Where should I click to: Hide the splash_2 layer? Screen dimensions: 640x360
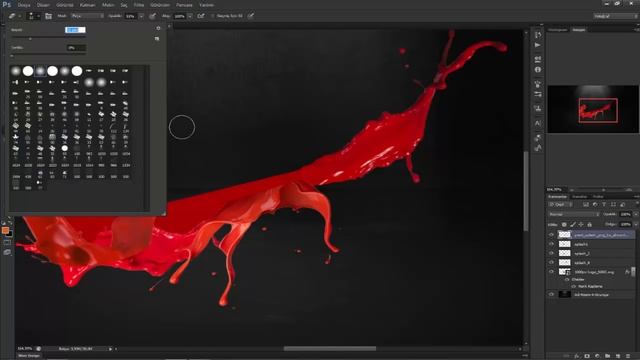click(x=551, y=253)
